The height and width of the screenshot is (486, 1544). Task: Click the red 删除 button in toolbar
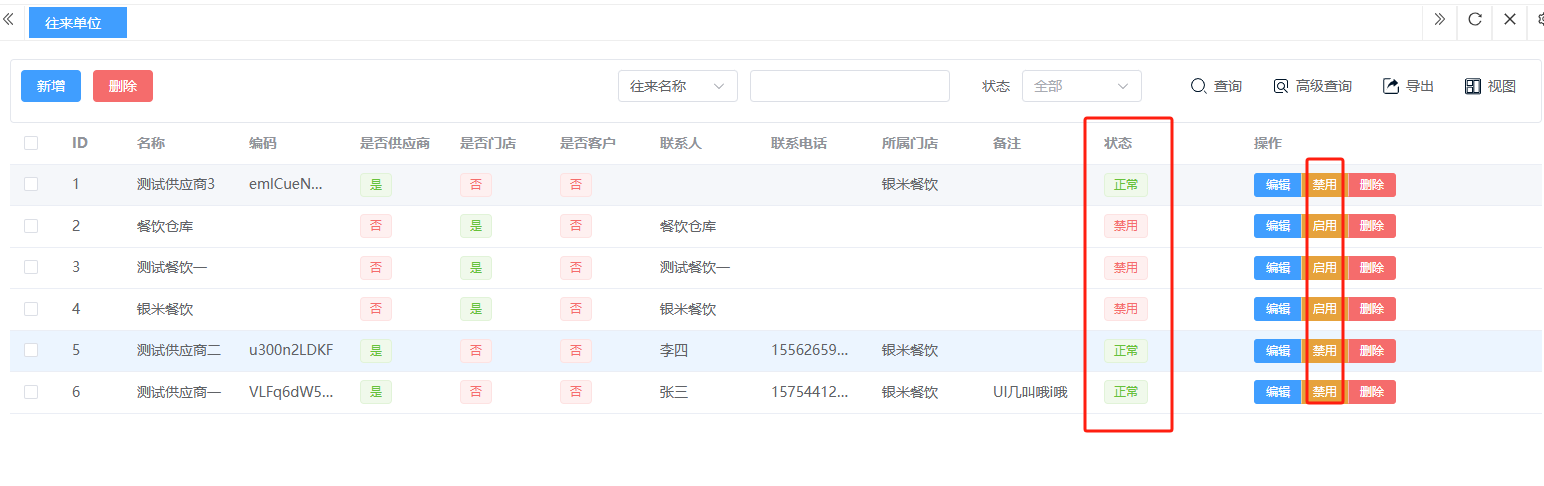click(x=123, y=86)
